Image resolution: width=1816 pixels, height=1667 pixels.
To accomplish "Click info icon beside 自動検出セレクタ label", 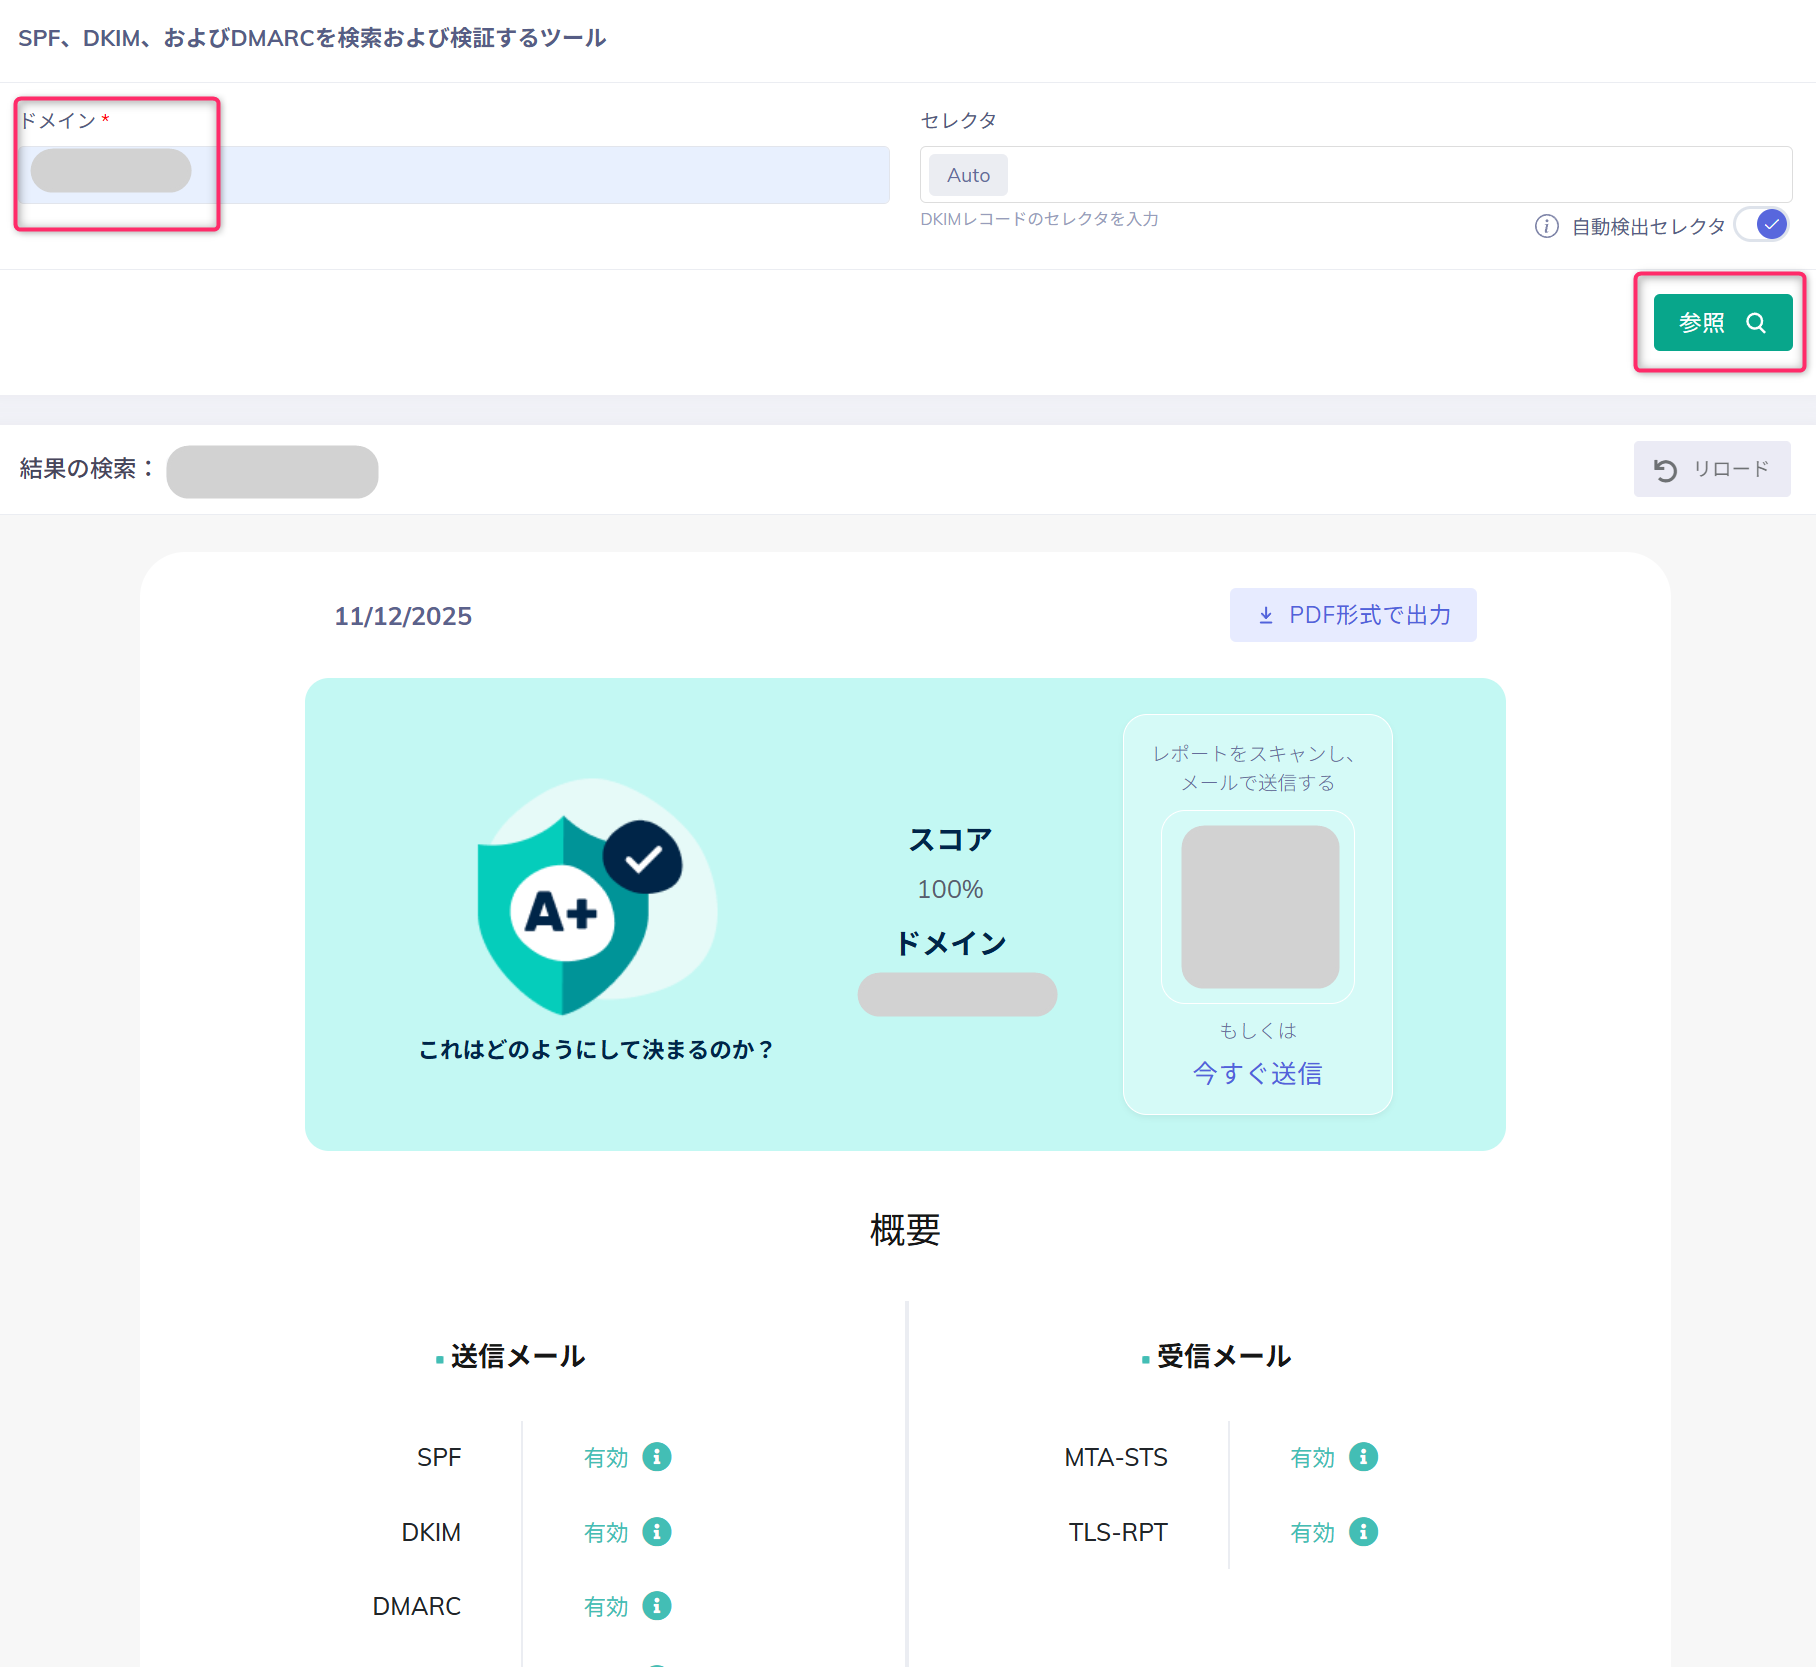I will [x=1546, y=226].
